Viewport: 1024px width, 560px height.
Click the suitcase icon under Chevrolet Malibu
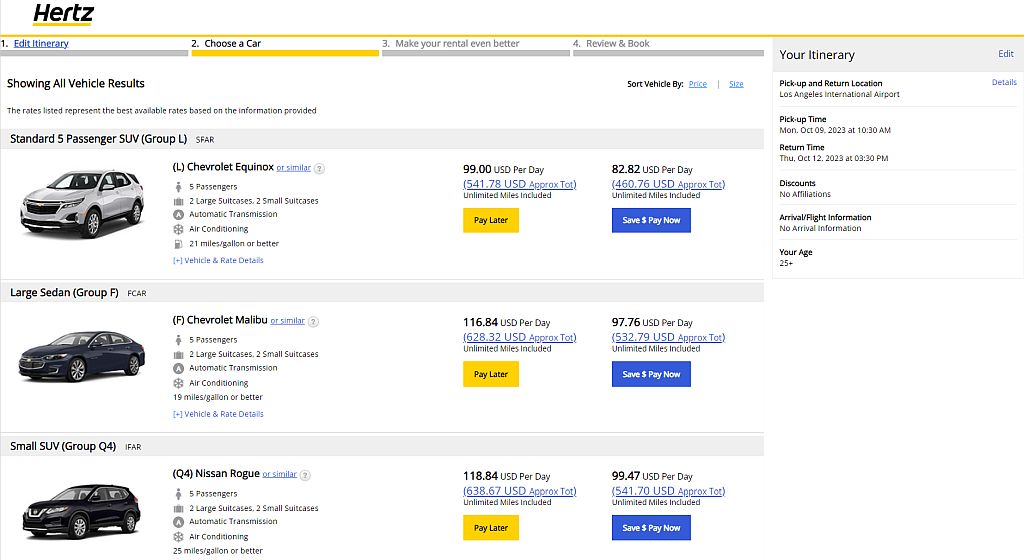click(x=178, y=354)
